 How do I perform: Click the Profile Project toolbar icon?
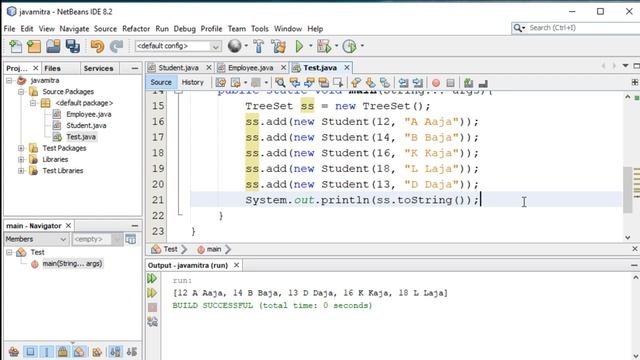[350, 47]
